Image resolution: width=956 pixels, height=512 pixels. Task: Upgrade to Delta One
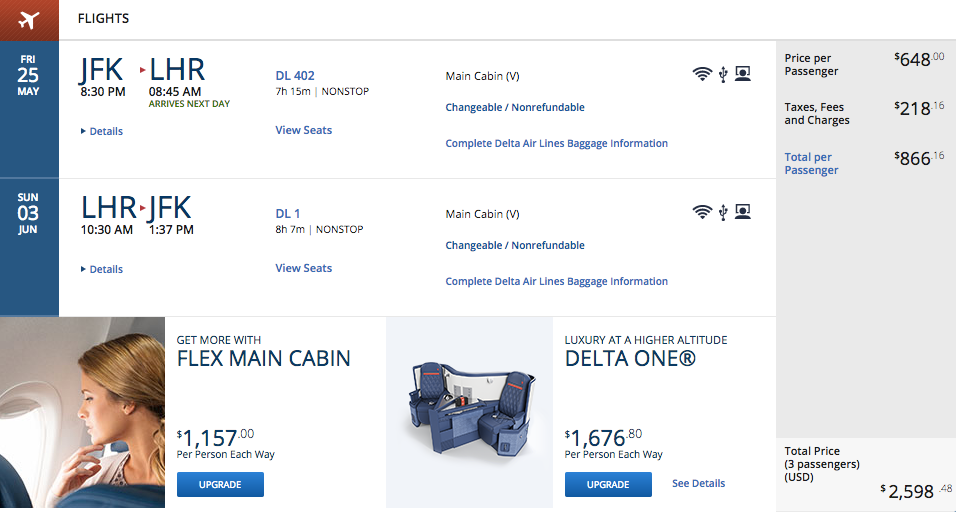pyautogui.click(x=608, y=484)
